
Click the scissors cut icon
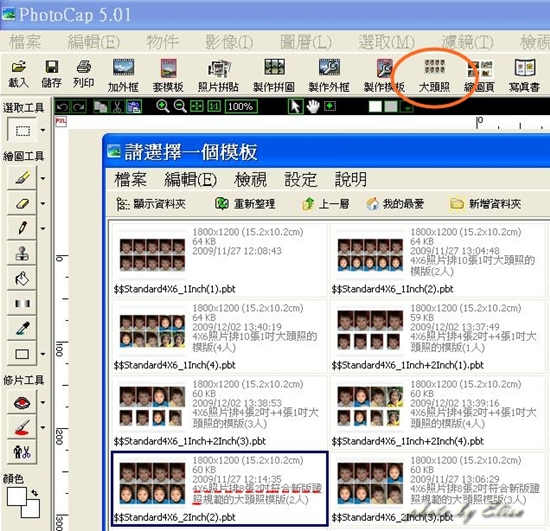click(x=117, y=107)
